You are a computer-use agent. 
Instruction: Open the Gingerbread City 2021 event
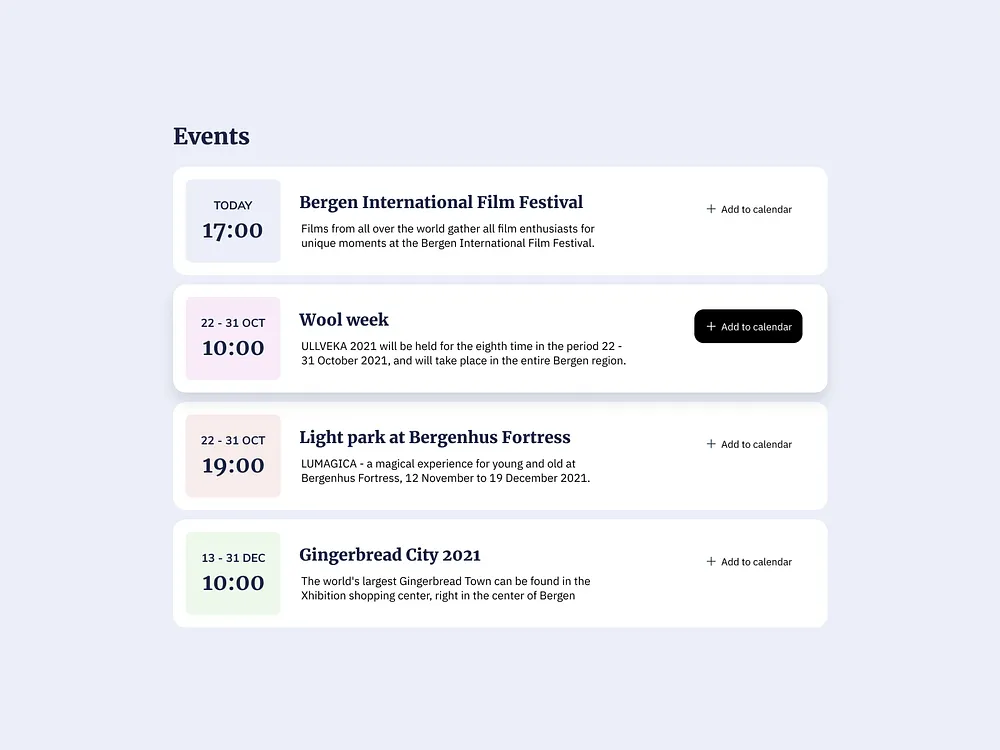pyautogui.click(x=390, y=554)
